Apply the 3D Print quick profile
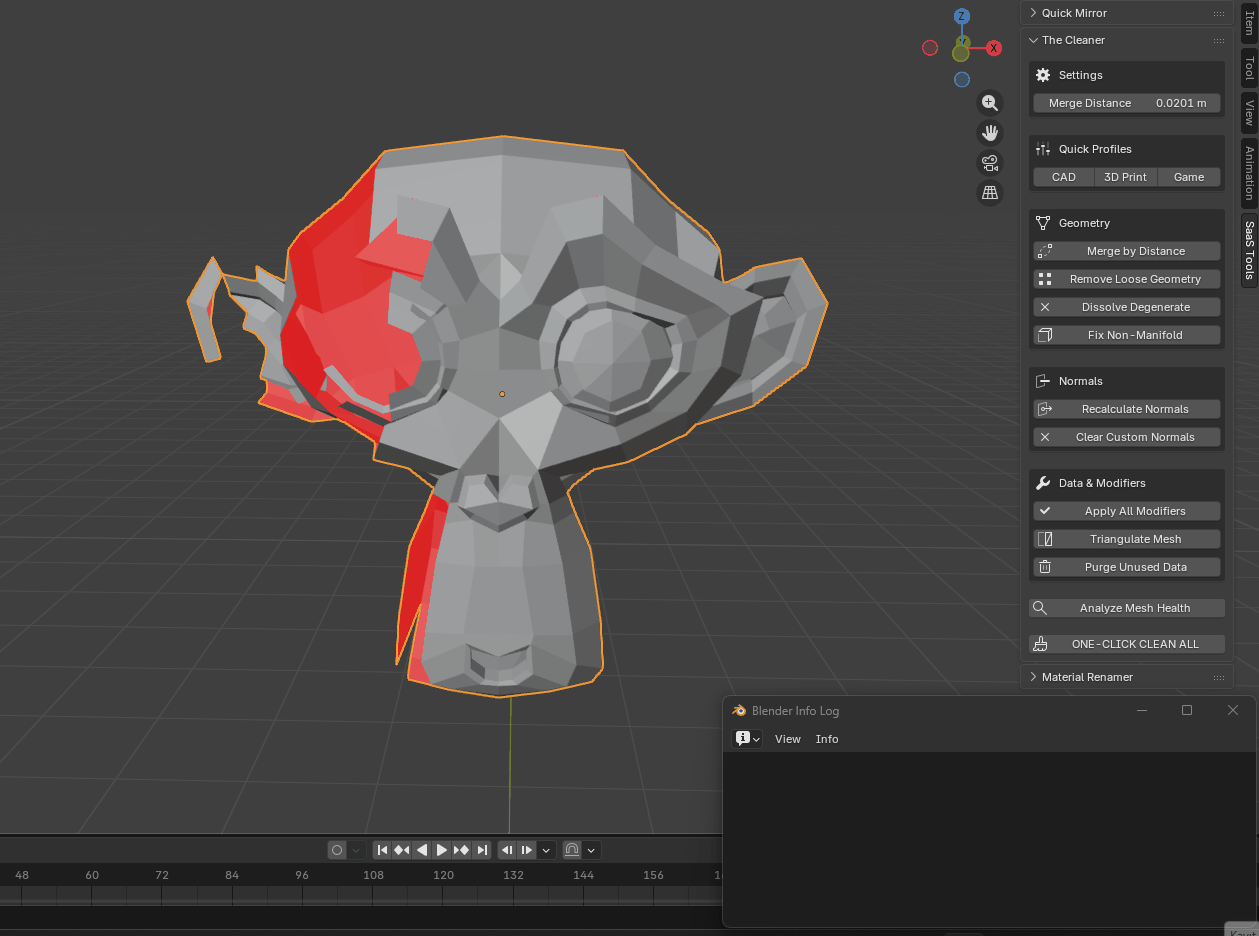 pos(1126,177)
